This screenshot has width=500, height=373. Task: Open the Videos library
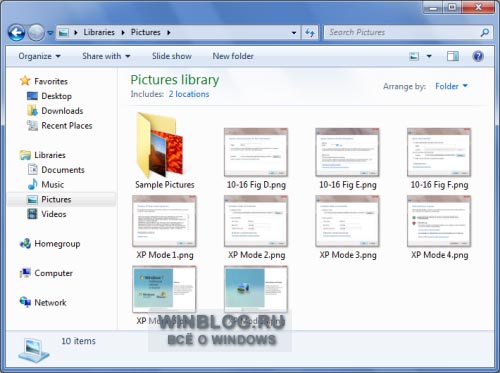point(54,214)
